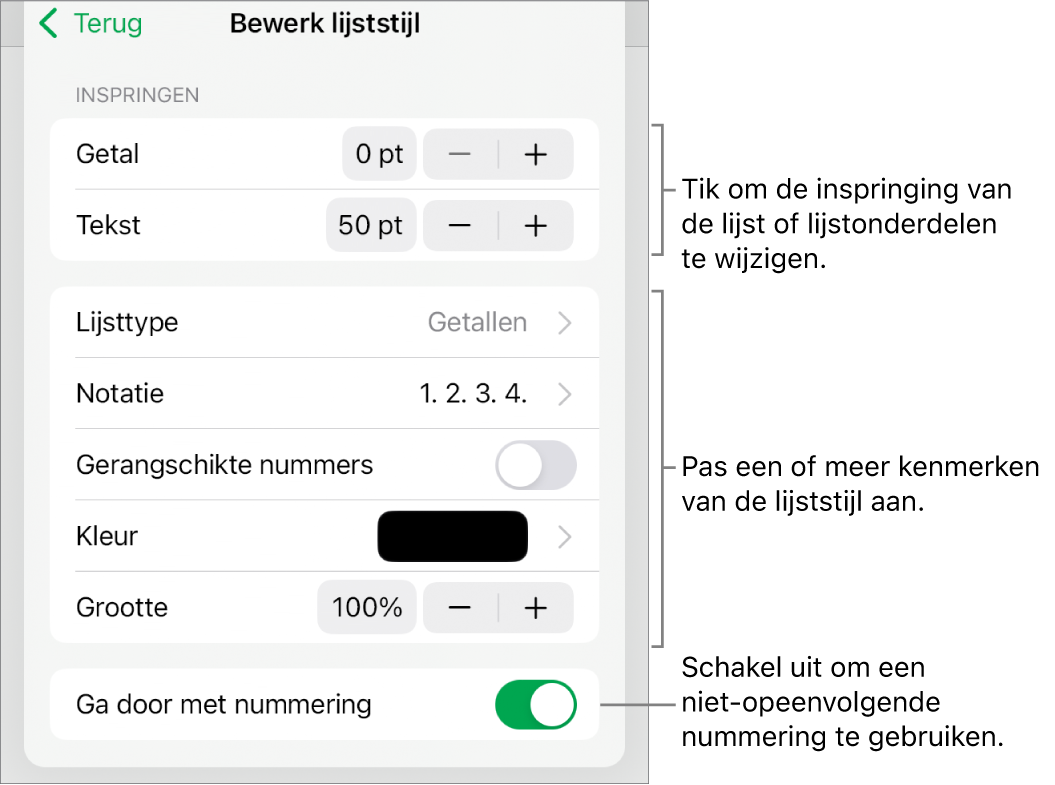Disable Ga door met nummering

535,704
